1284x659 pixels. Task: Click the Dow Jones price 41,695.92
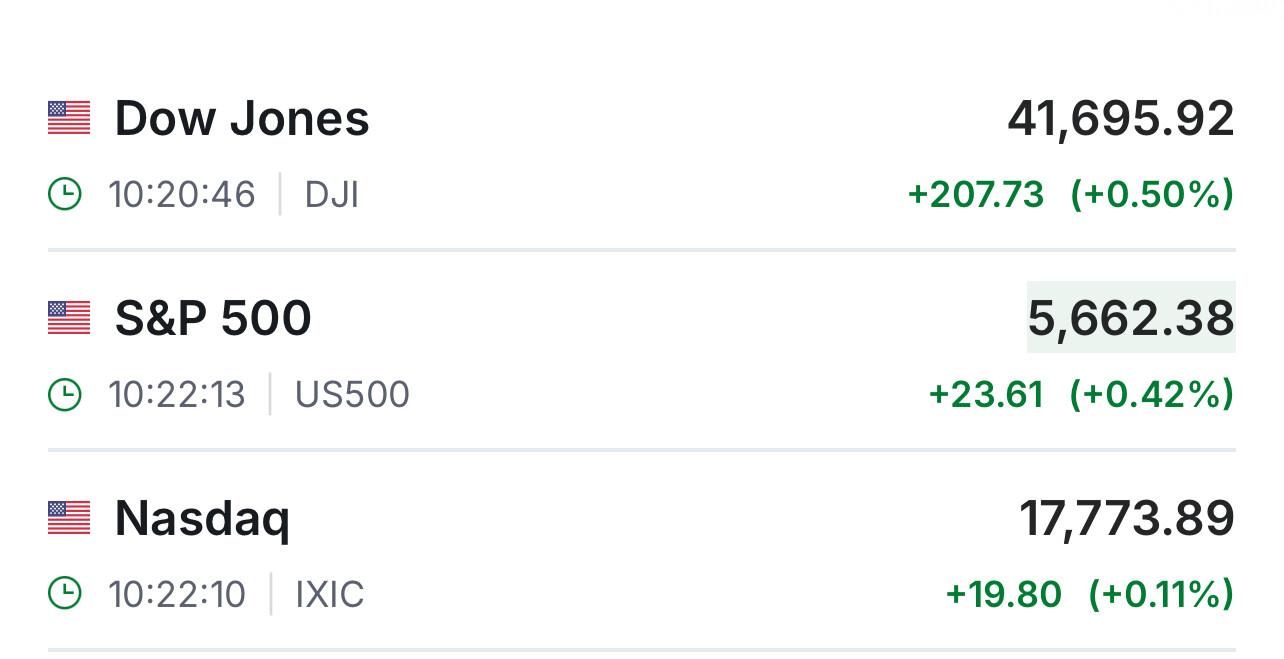1120,119
